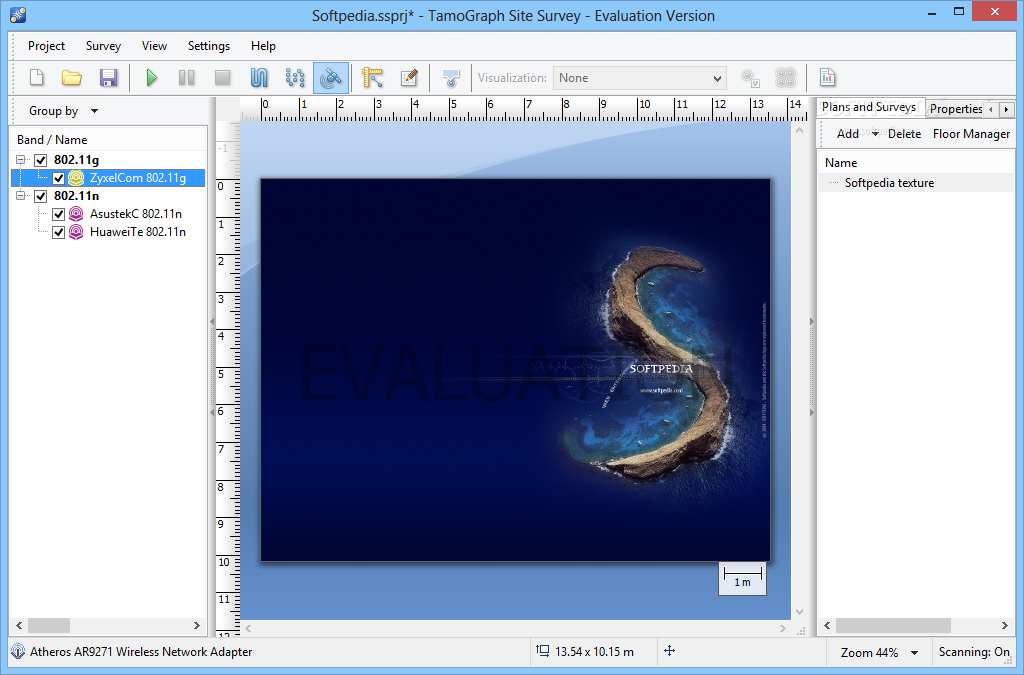This screenshot has height=675, width=1024.
Task: Collapse the 802.11g tree group
Action: pyautogui.click(x=21, y=160)
